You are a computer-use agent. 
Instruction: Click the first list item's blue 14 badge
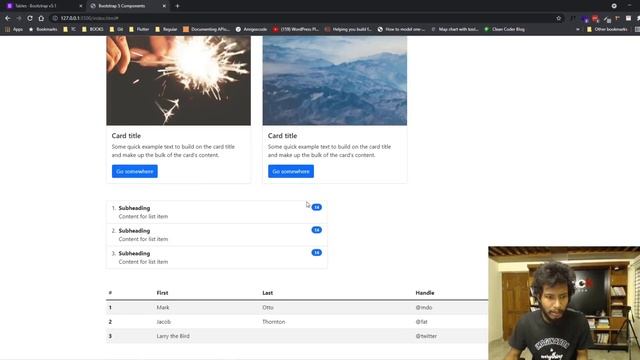pos(317,207)
